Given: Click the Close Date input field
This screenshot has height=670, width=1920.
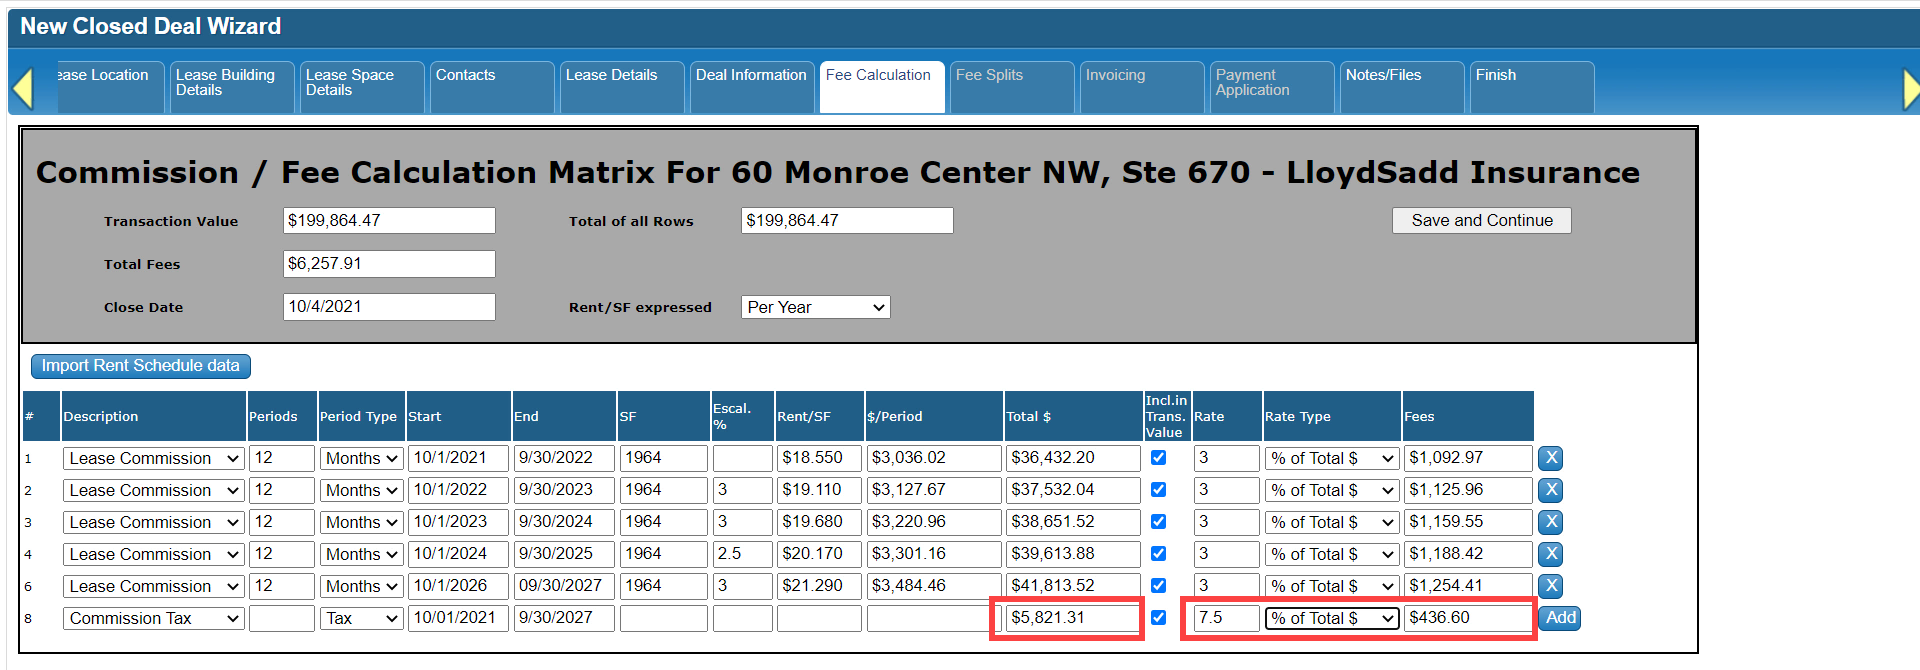Looking at the screenshot, I should pyautogui.click(x=389, y=307).
